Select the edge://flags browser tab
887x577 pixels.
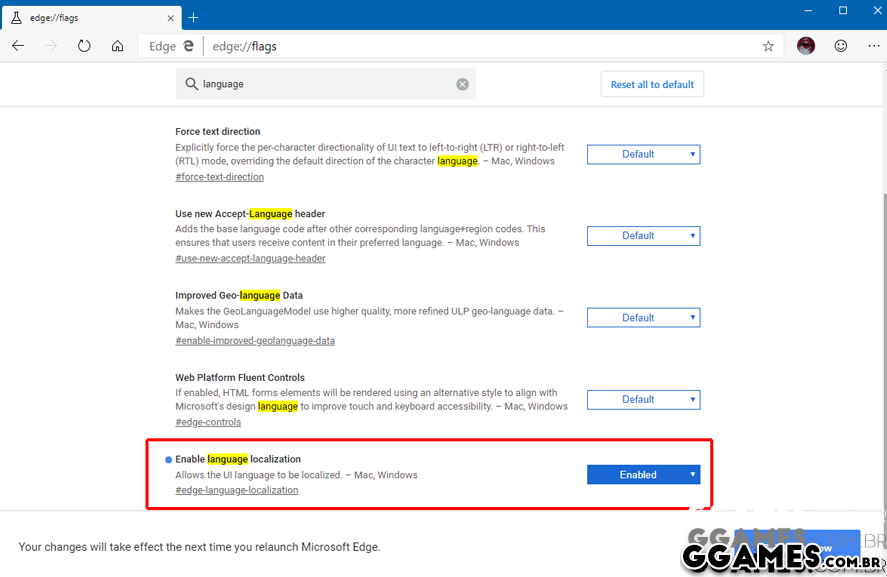coord(90,17)
